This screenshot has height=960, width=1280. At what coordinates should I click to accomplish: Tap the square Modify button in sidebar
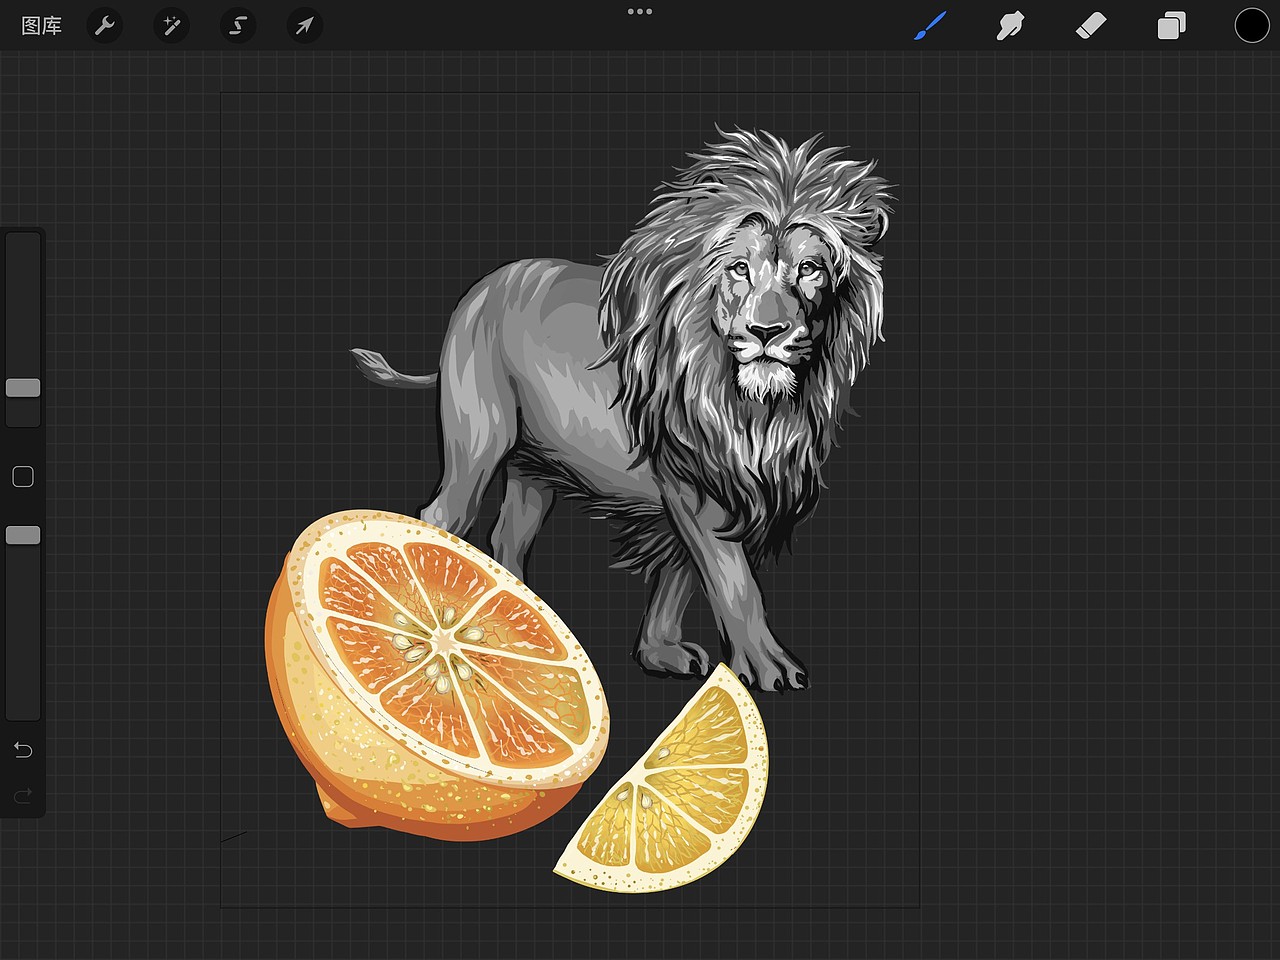pyautogui.click(x=23, y=477)
